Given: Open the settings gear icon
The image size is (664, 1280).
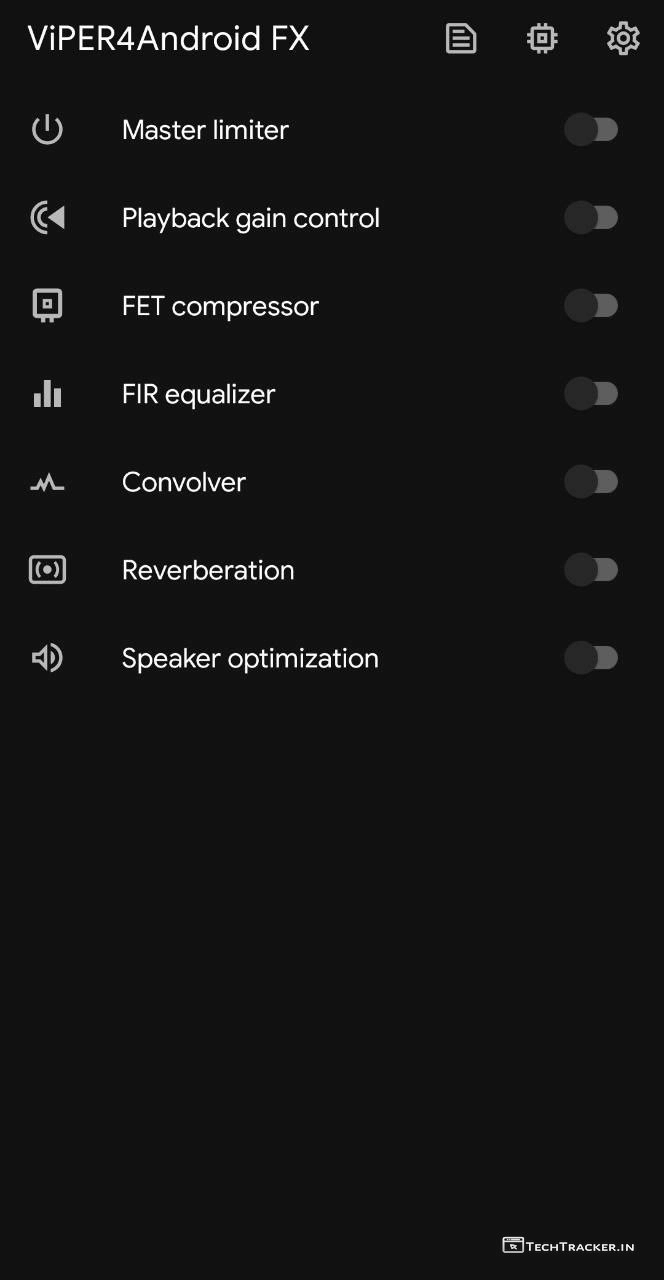Looking at the screenshot, I should pyautogui.click(x=623, y=39).
